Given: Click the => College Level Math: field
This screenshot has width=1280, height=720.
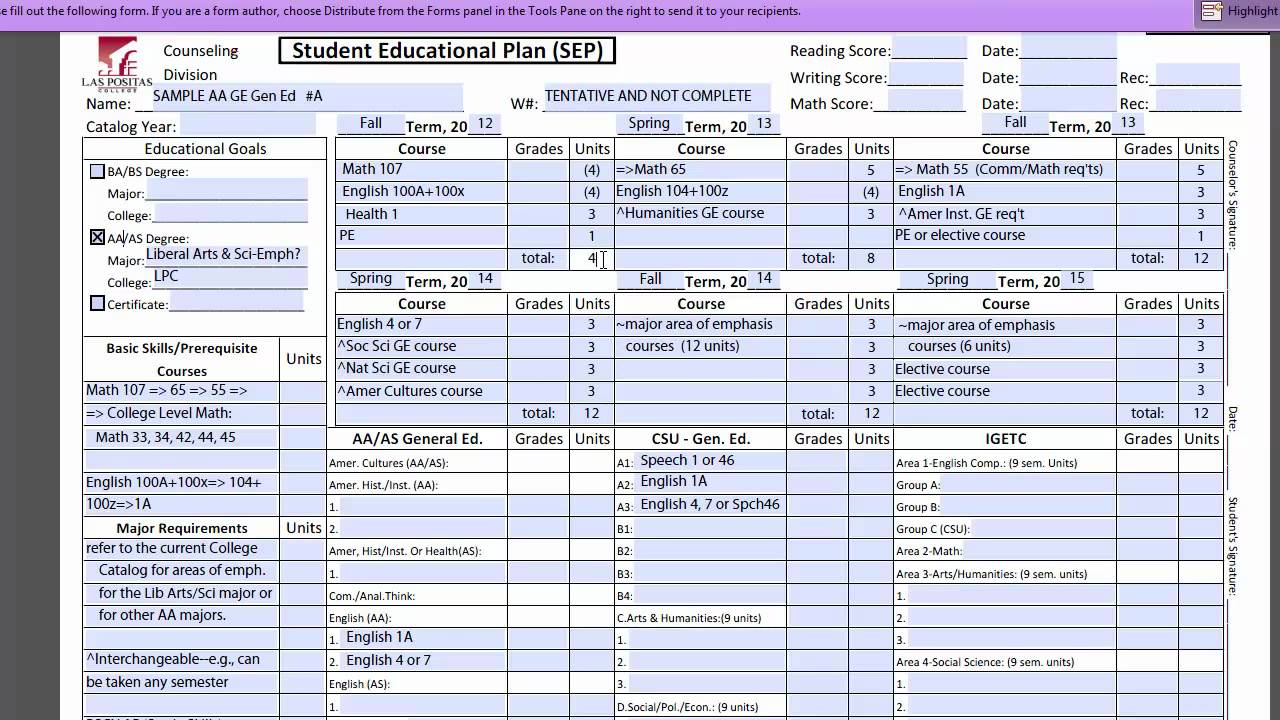Looking at the screenshot, I should (x=181, y=413).
